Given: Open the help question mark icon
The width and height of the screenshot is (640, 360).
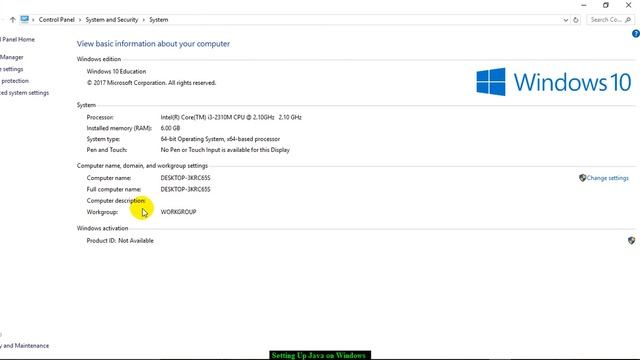Looking at the screenshot, I should pyautogui.click(x=636, y=34).
